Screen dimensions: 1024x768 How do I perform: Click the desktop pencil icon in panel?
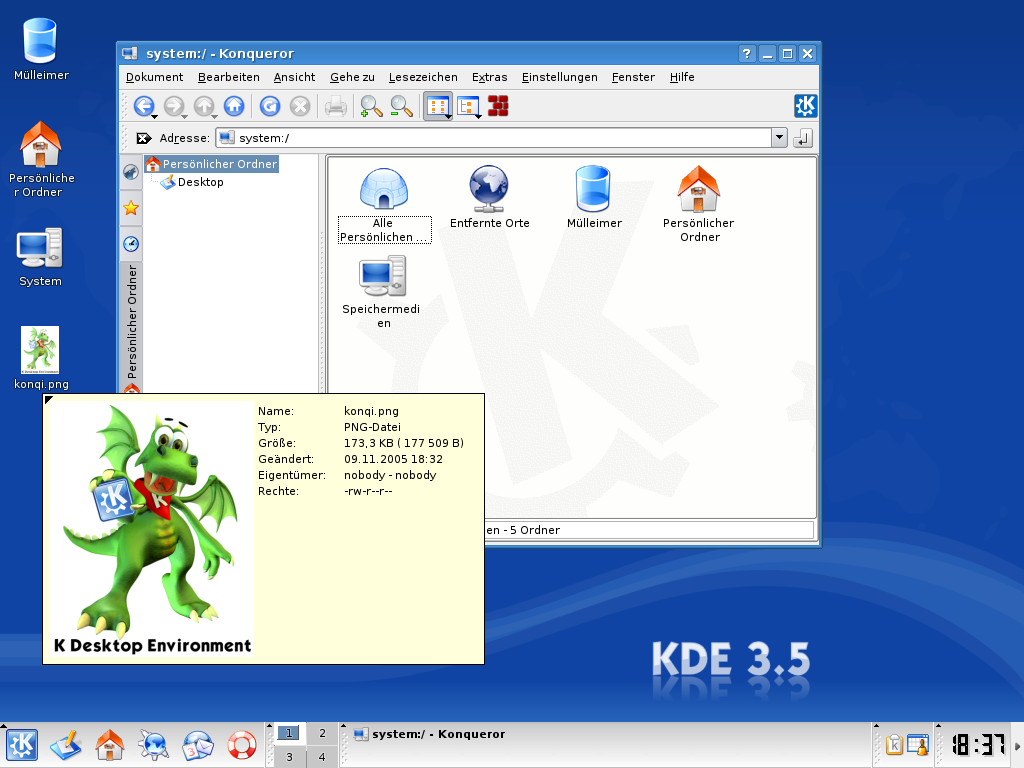(65, 744)
